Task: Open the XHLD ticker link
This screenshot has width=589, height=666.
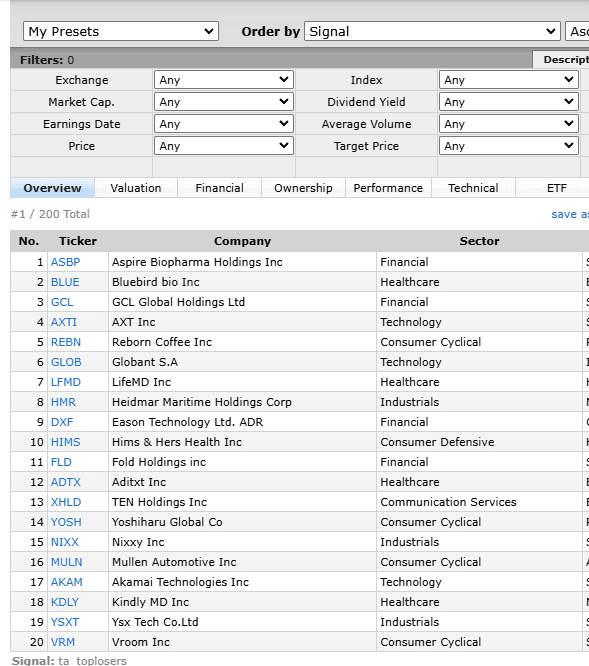Action: tap(66, 502)
